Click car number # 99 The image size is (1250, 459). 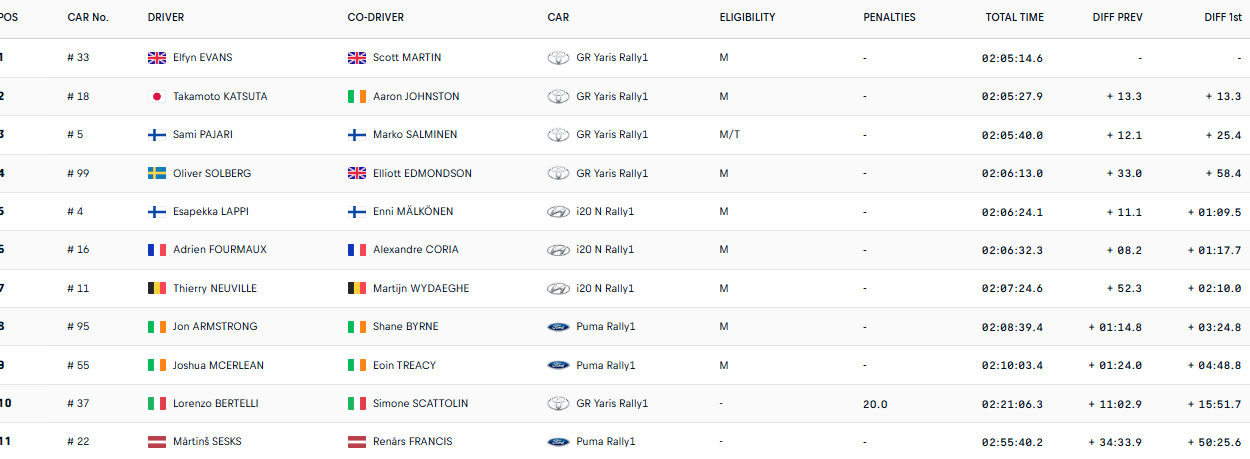click(78, 174)
